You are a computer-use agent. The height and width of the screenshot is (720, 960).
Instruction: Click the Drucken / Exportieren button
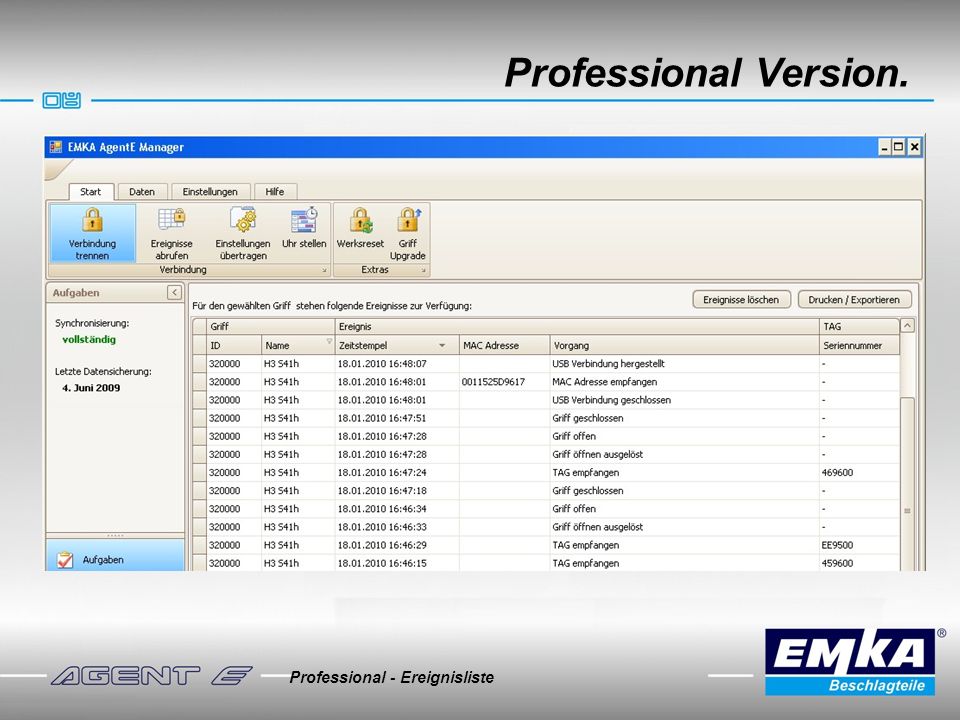854,300
